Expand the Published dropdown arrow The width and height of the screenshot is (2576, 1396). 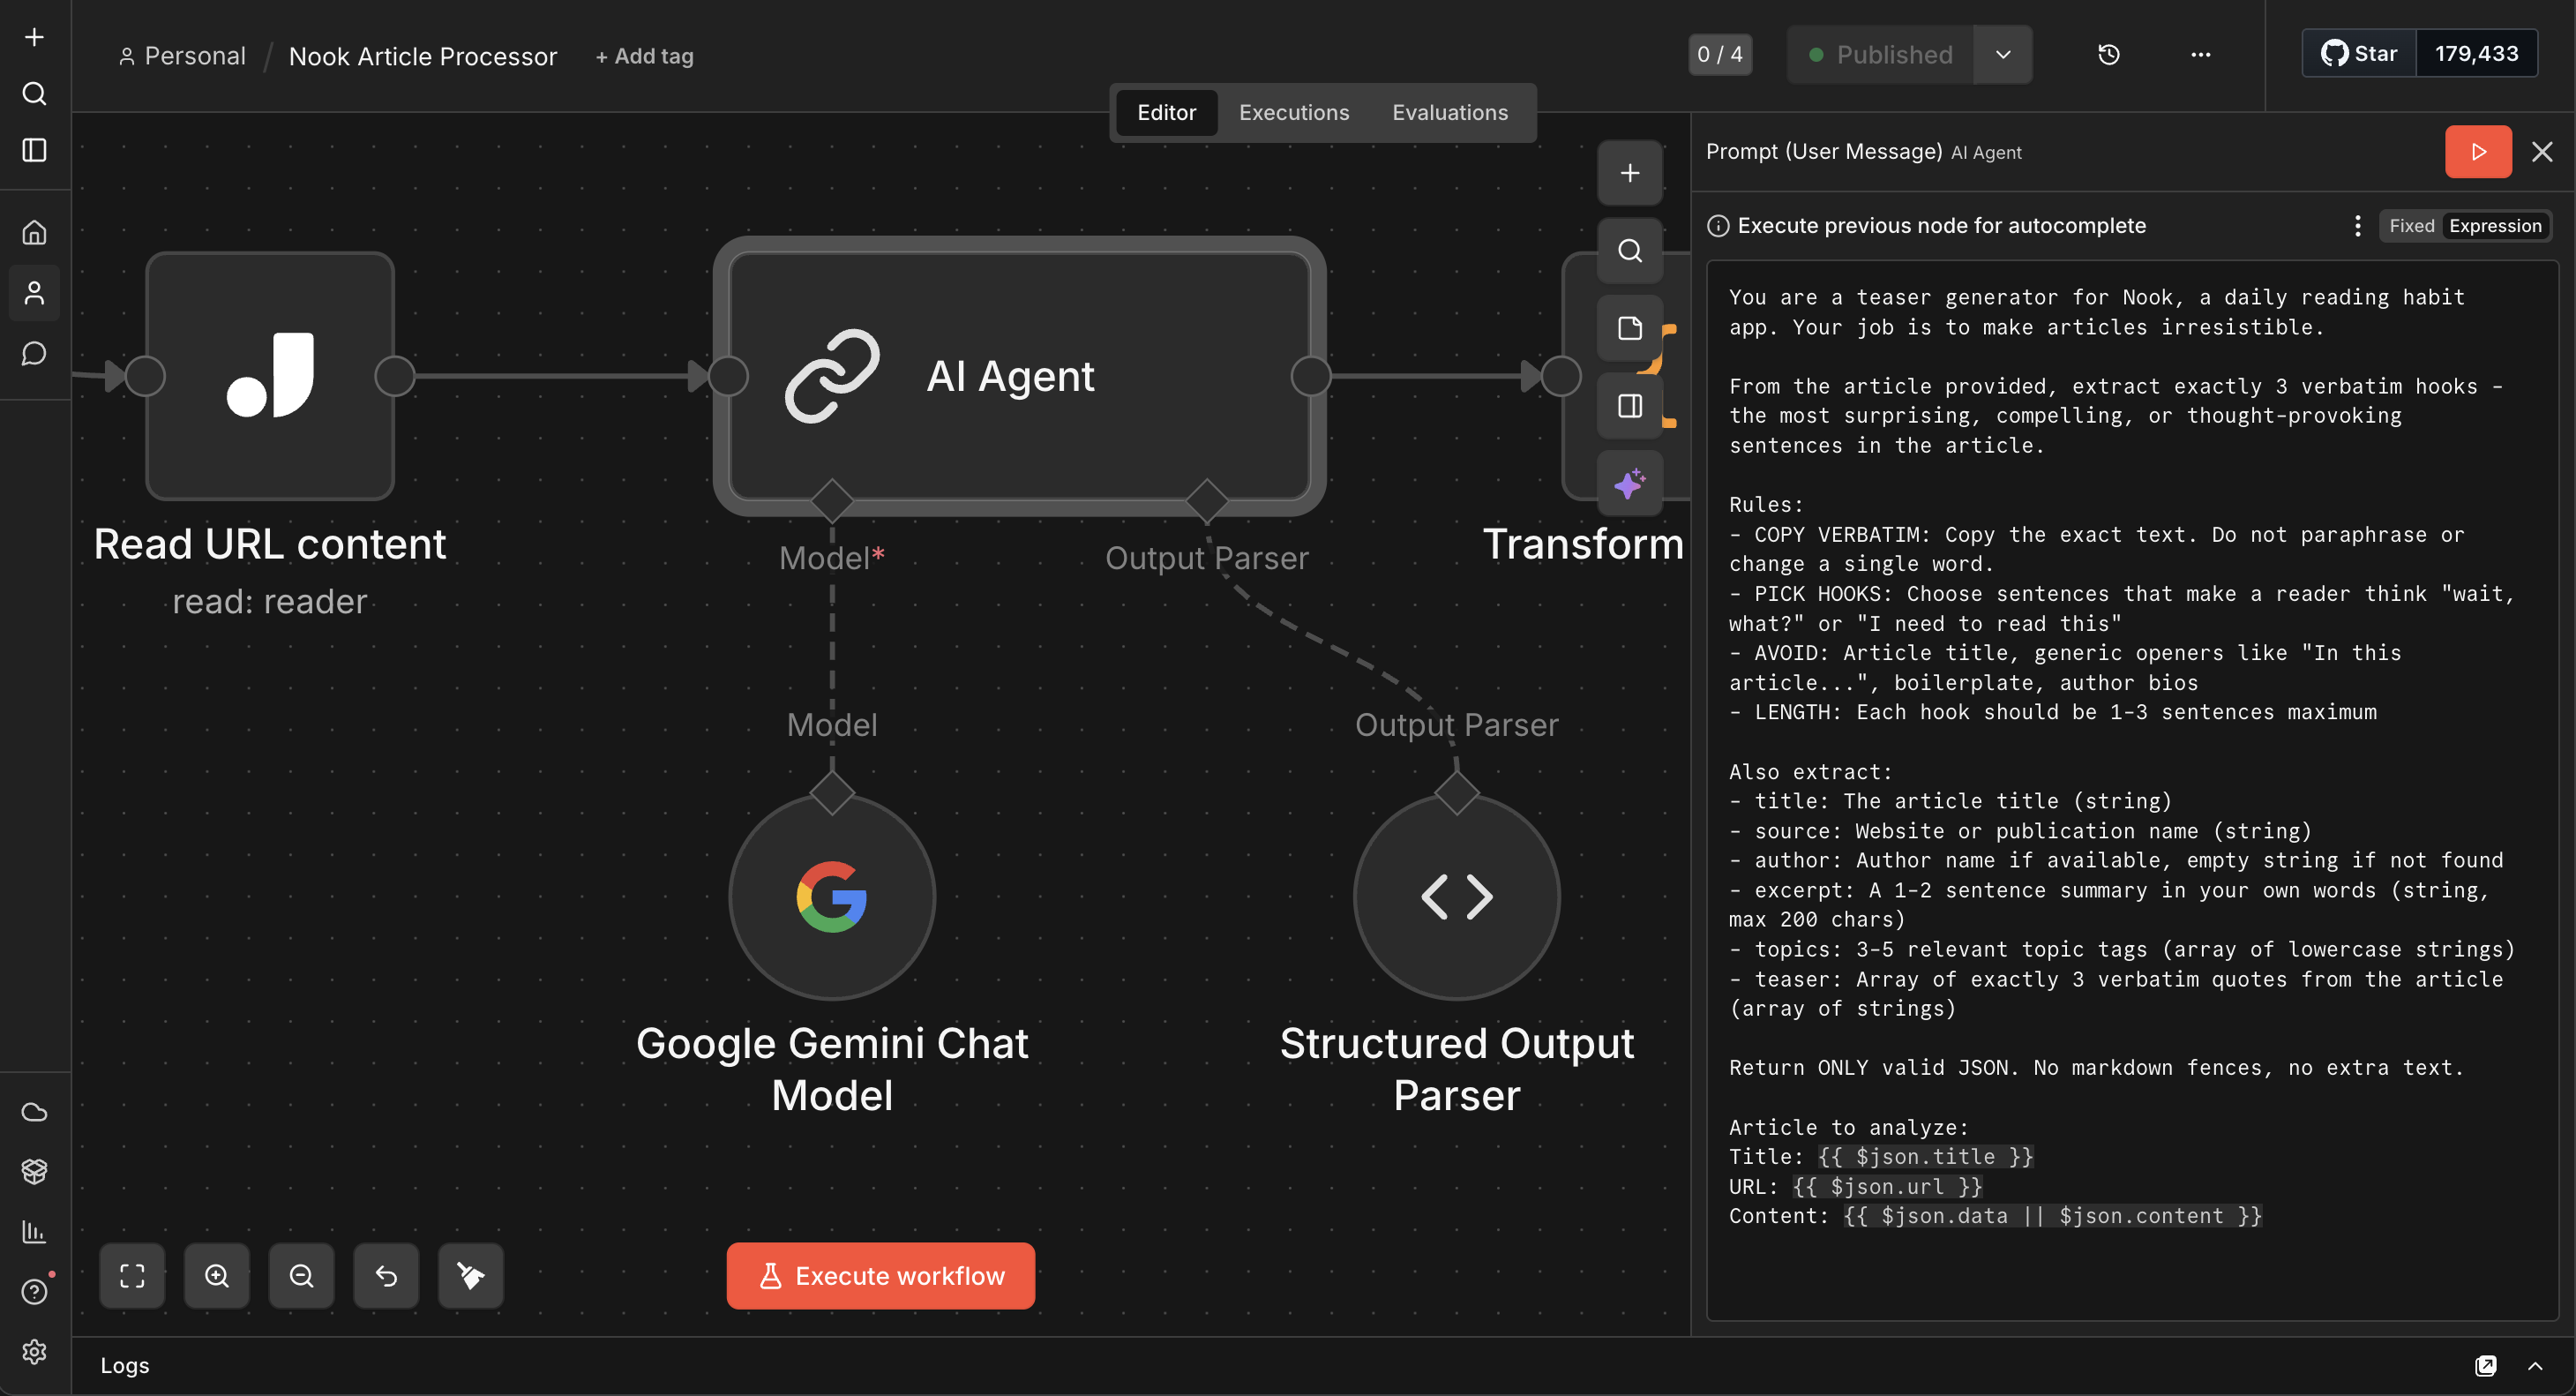(x=2003, y=55)
